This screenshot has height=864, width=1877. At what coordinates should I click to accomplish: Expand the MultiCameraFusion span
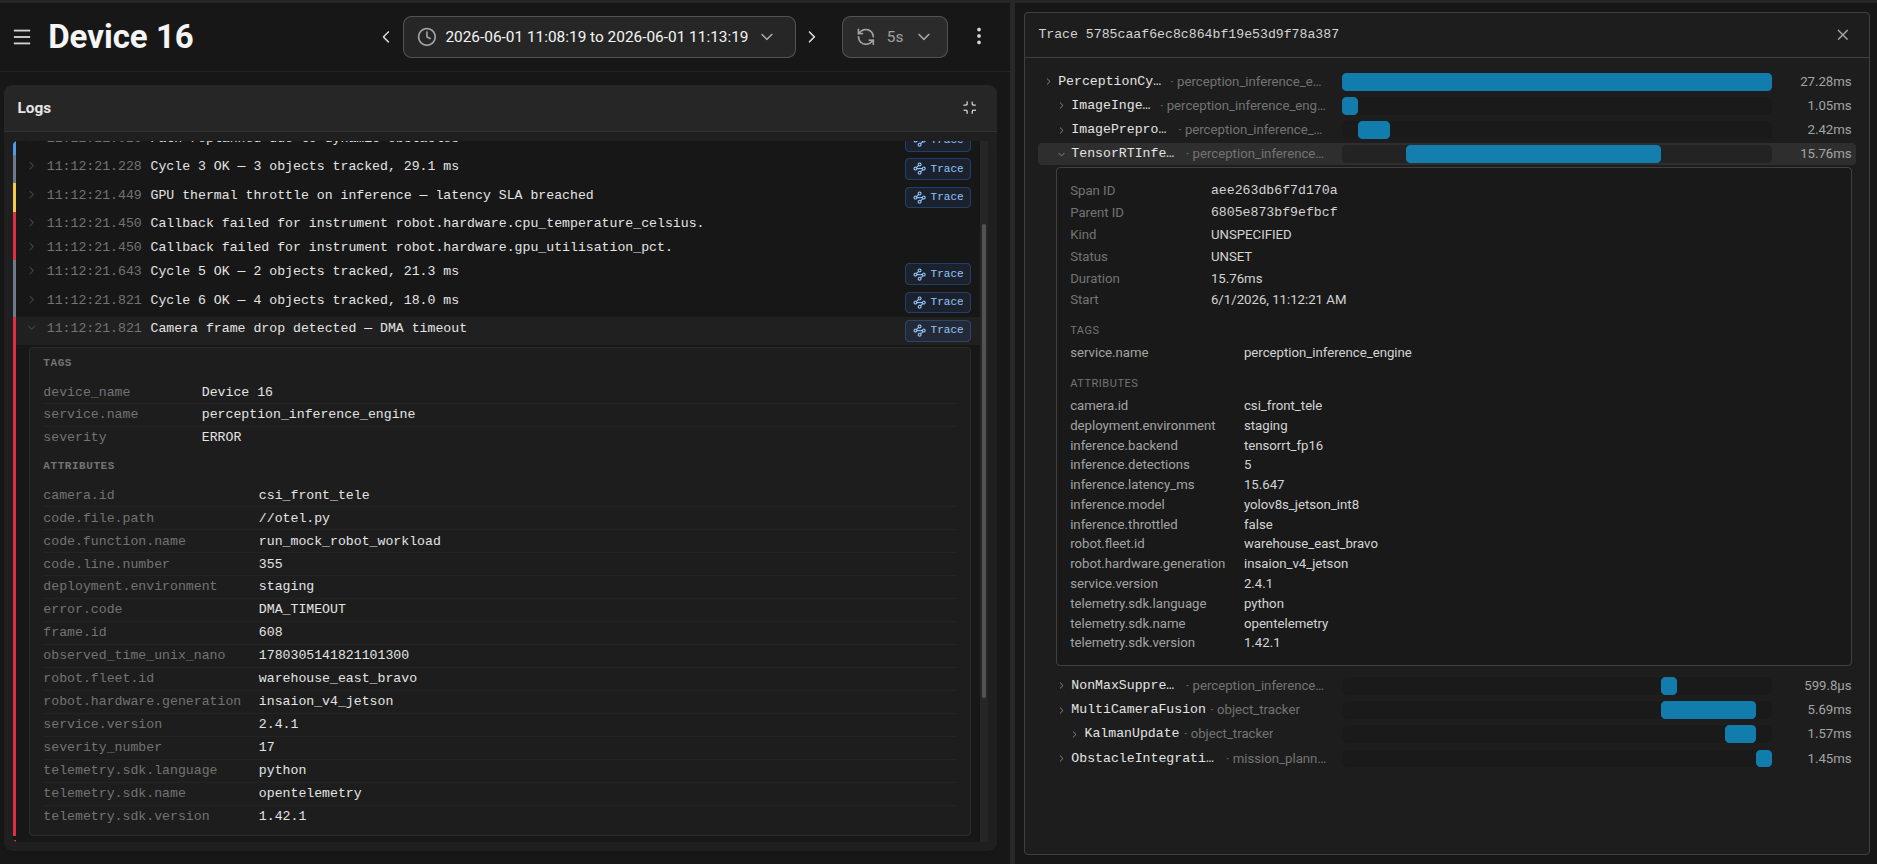pos(1061,710)
